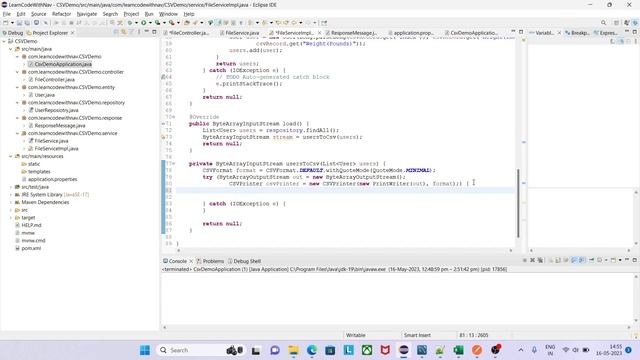
Task: Minimize the Project Explorer panel
Action: click(147, 32)
